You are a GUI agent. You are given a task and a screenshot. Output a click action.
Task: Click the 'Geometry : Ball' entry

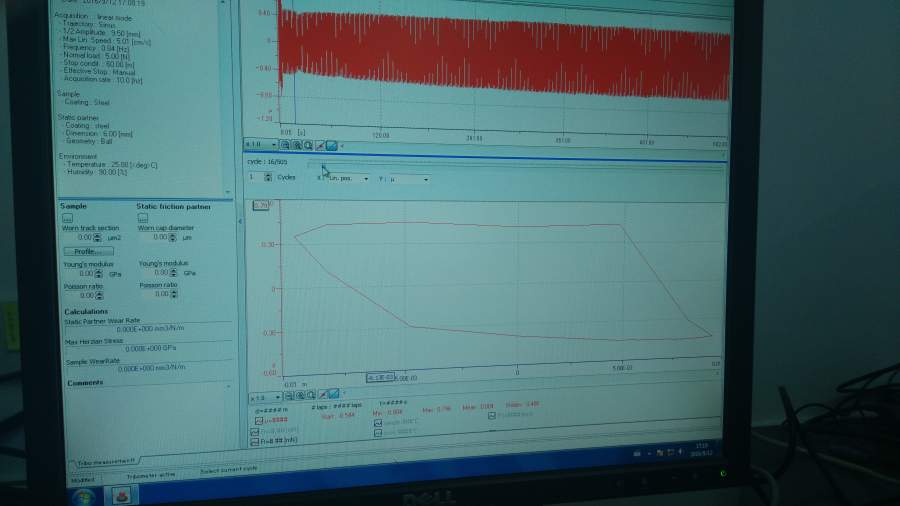click(88, 141)
